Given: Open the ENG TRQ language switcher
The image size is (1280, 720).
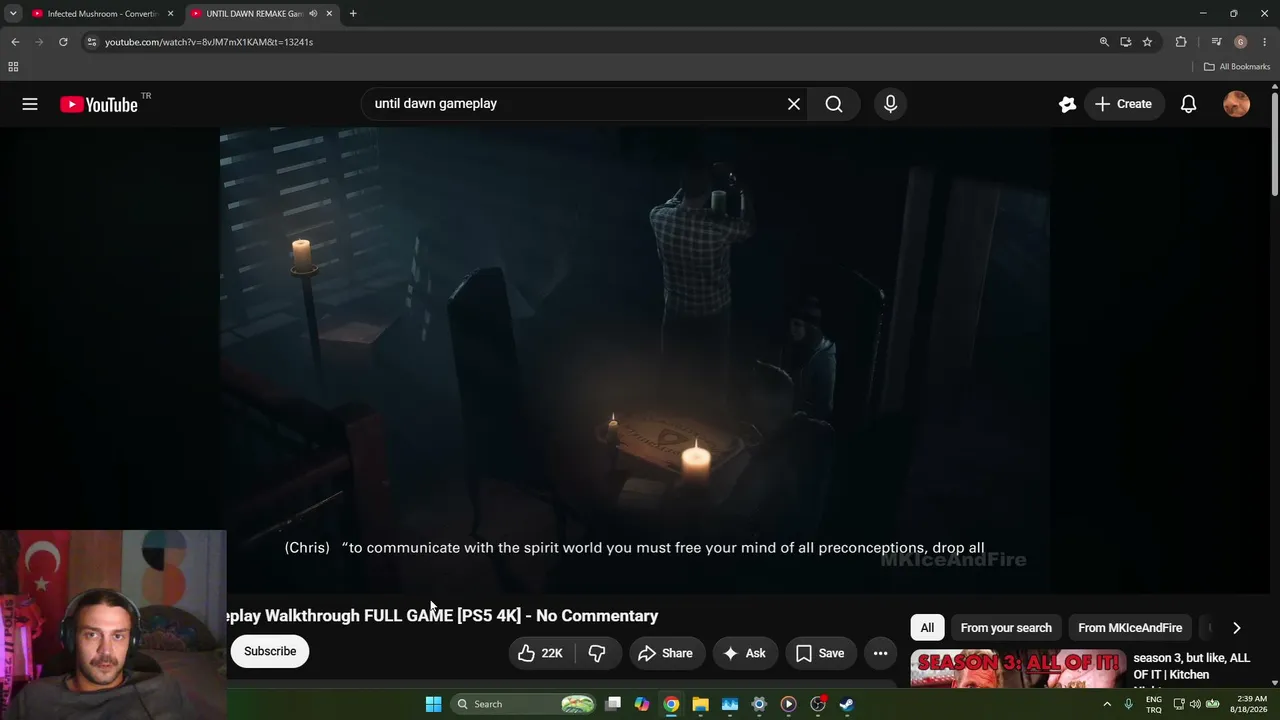Looking at the screenshot, I should click(1154, 704).
